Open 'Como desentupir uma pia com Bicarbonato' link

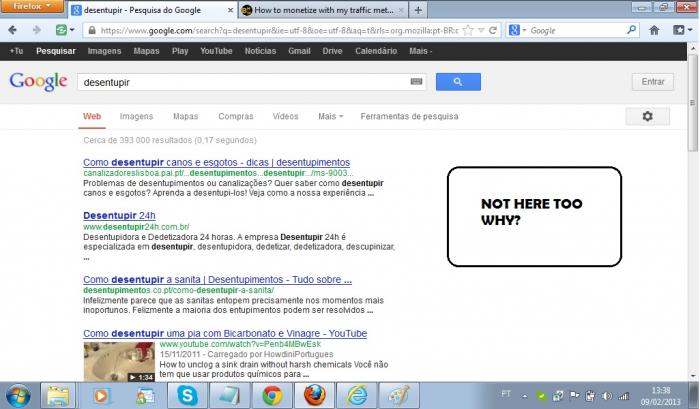(225, 333)
